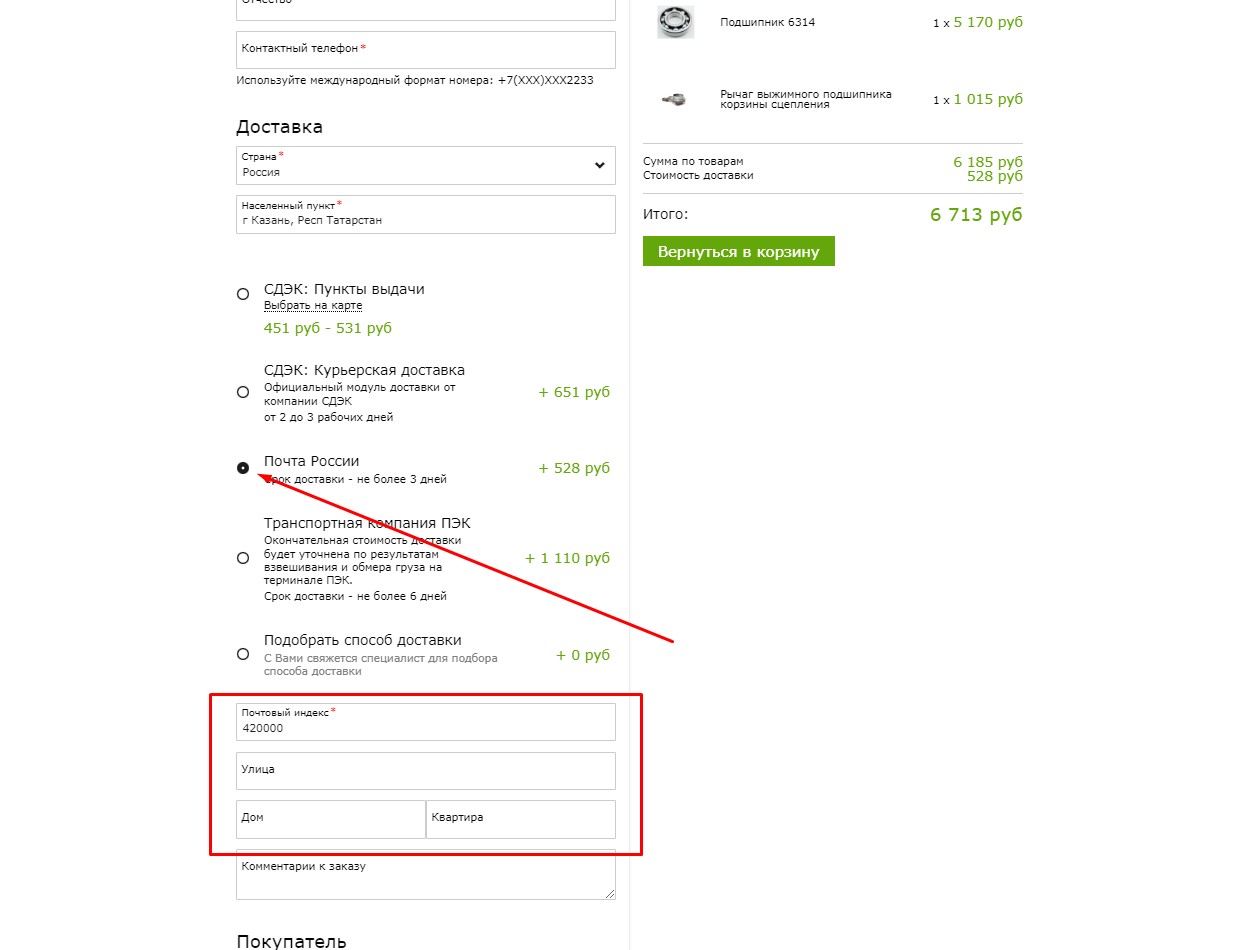The height and width of the screenshot is (950, 1260).
Task: Pick Транспортная компания ПЭК delivery option
Action: [243, 558]
